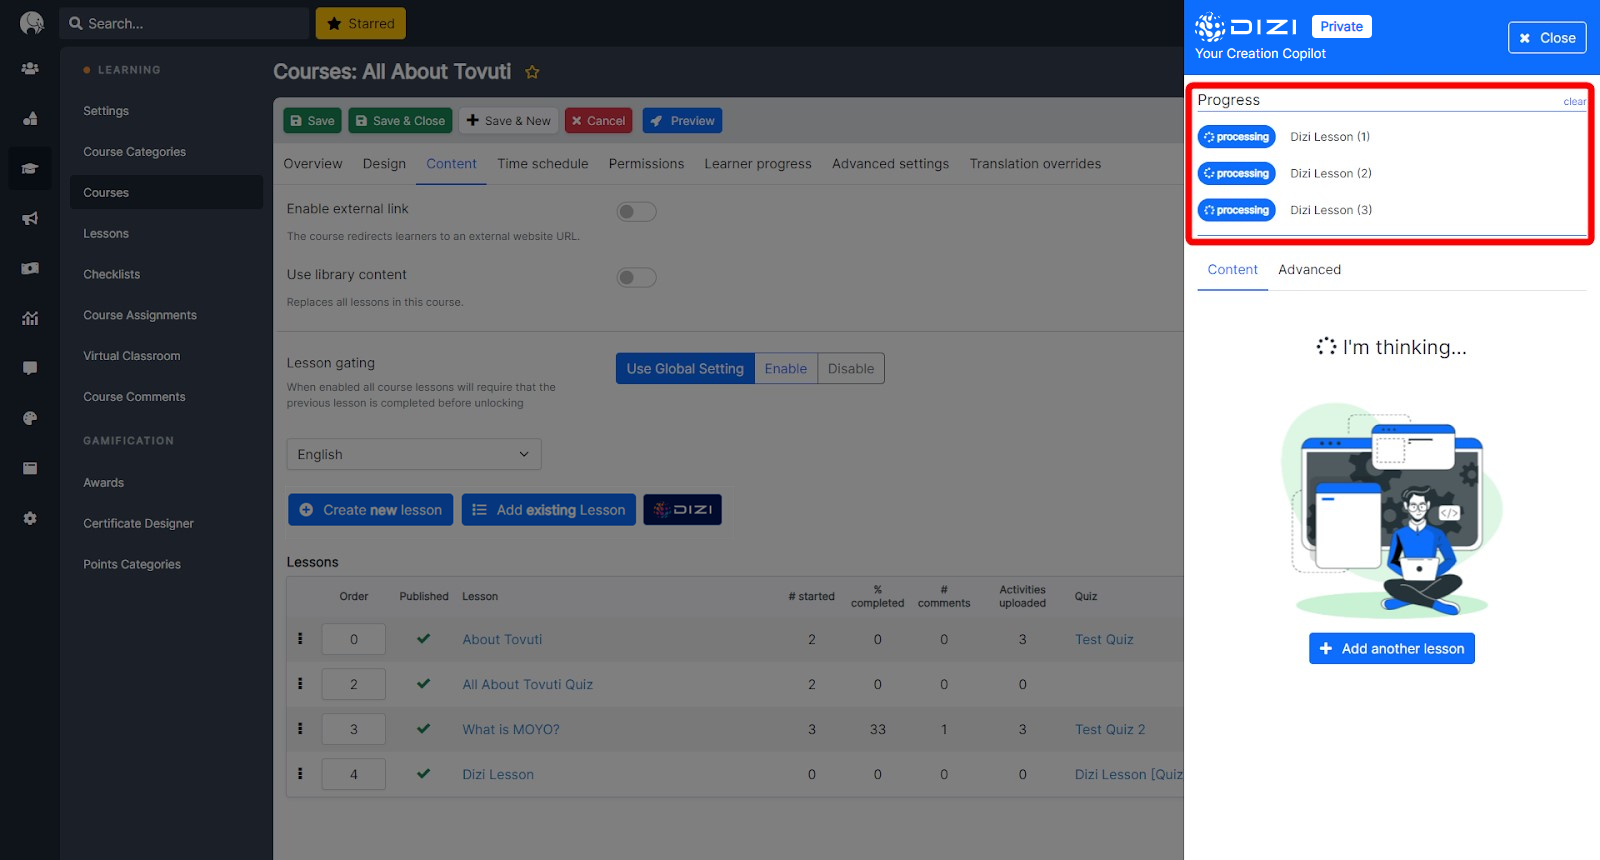Click order field of About Tovuti

click(353, 639)
